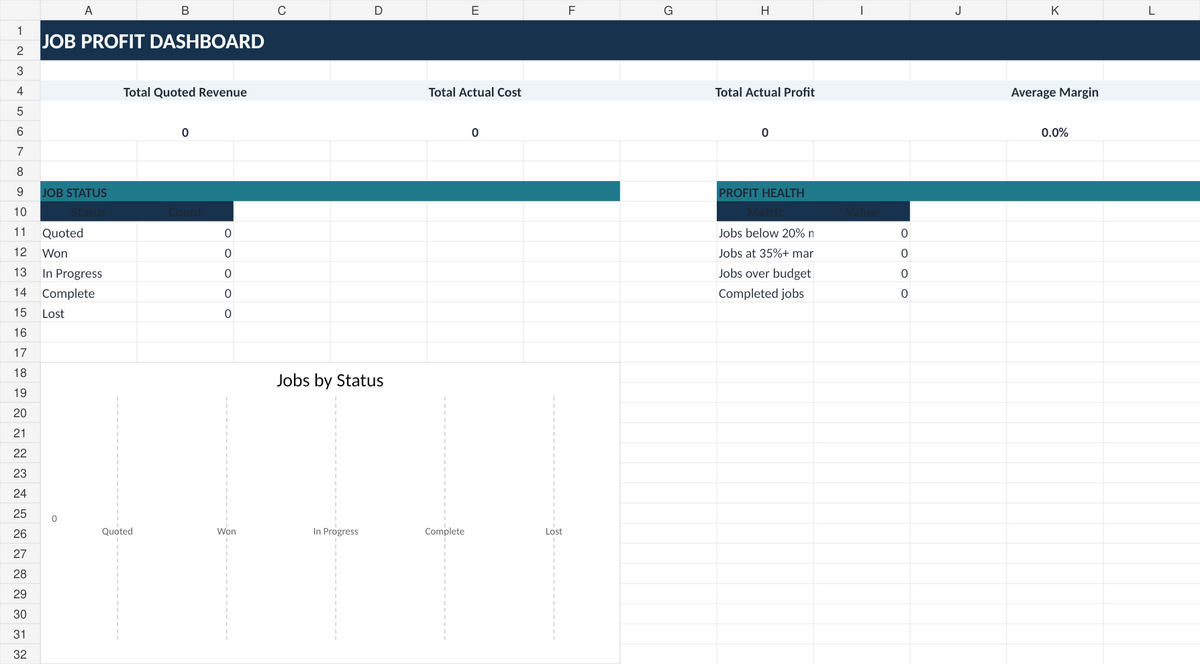Click the Total Actual Cost label
Image resolution: width=1200 pixels, height=664 pixels.
click(475, 92)
